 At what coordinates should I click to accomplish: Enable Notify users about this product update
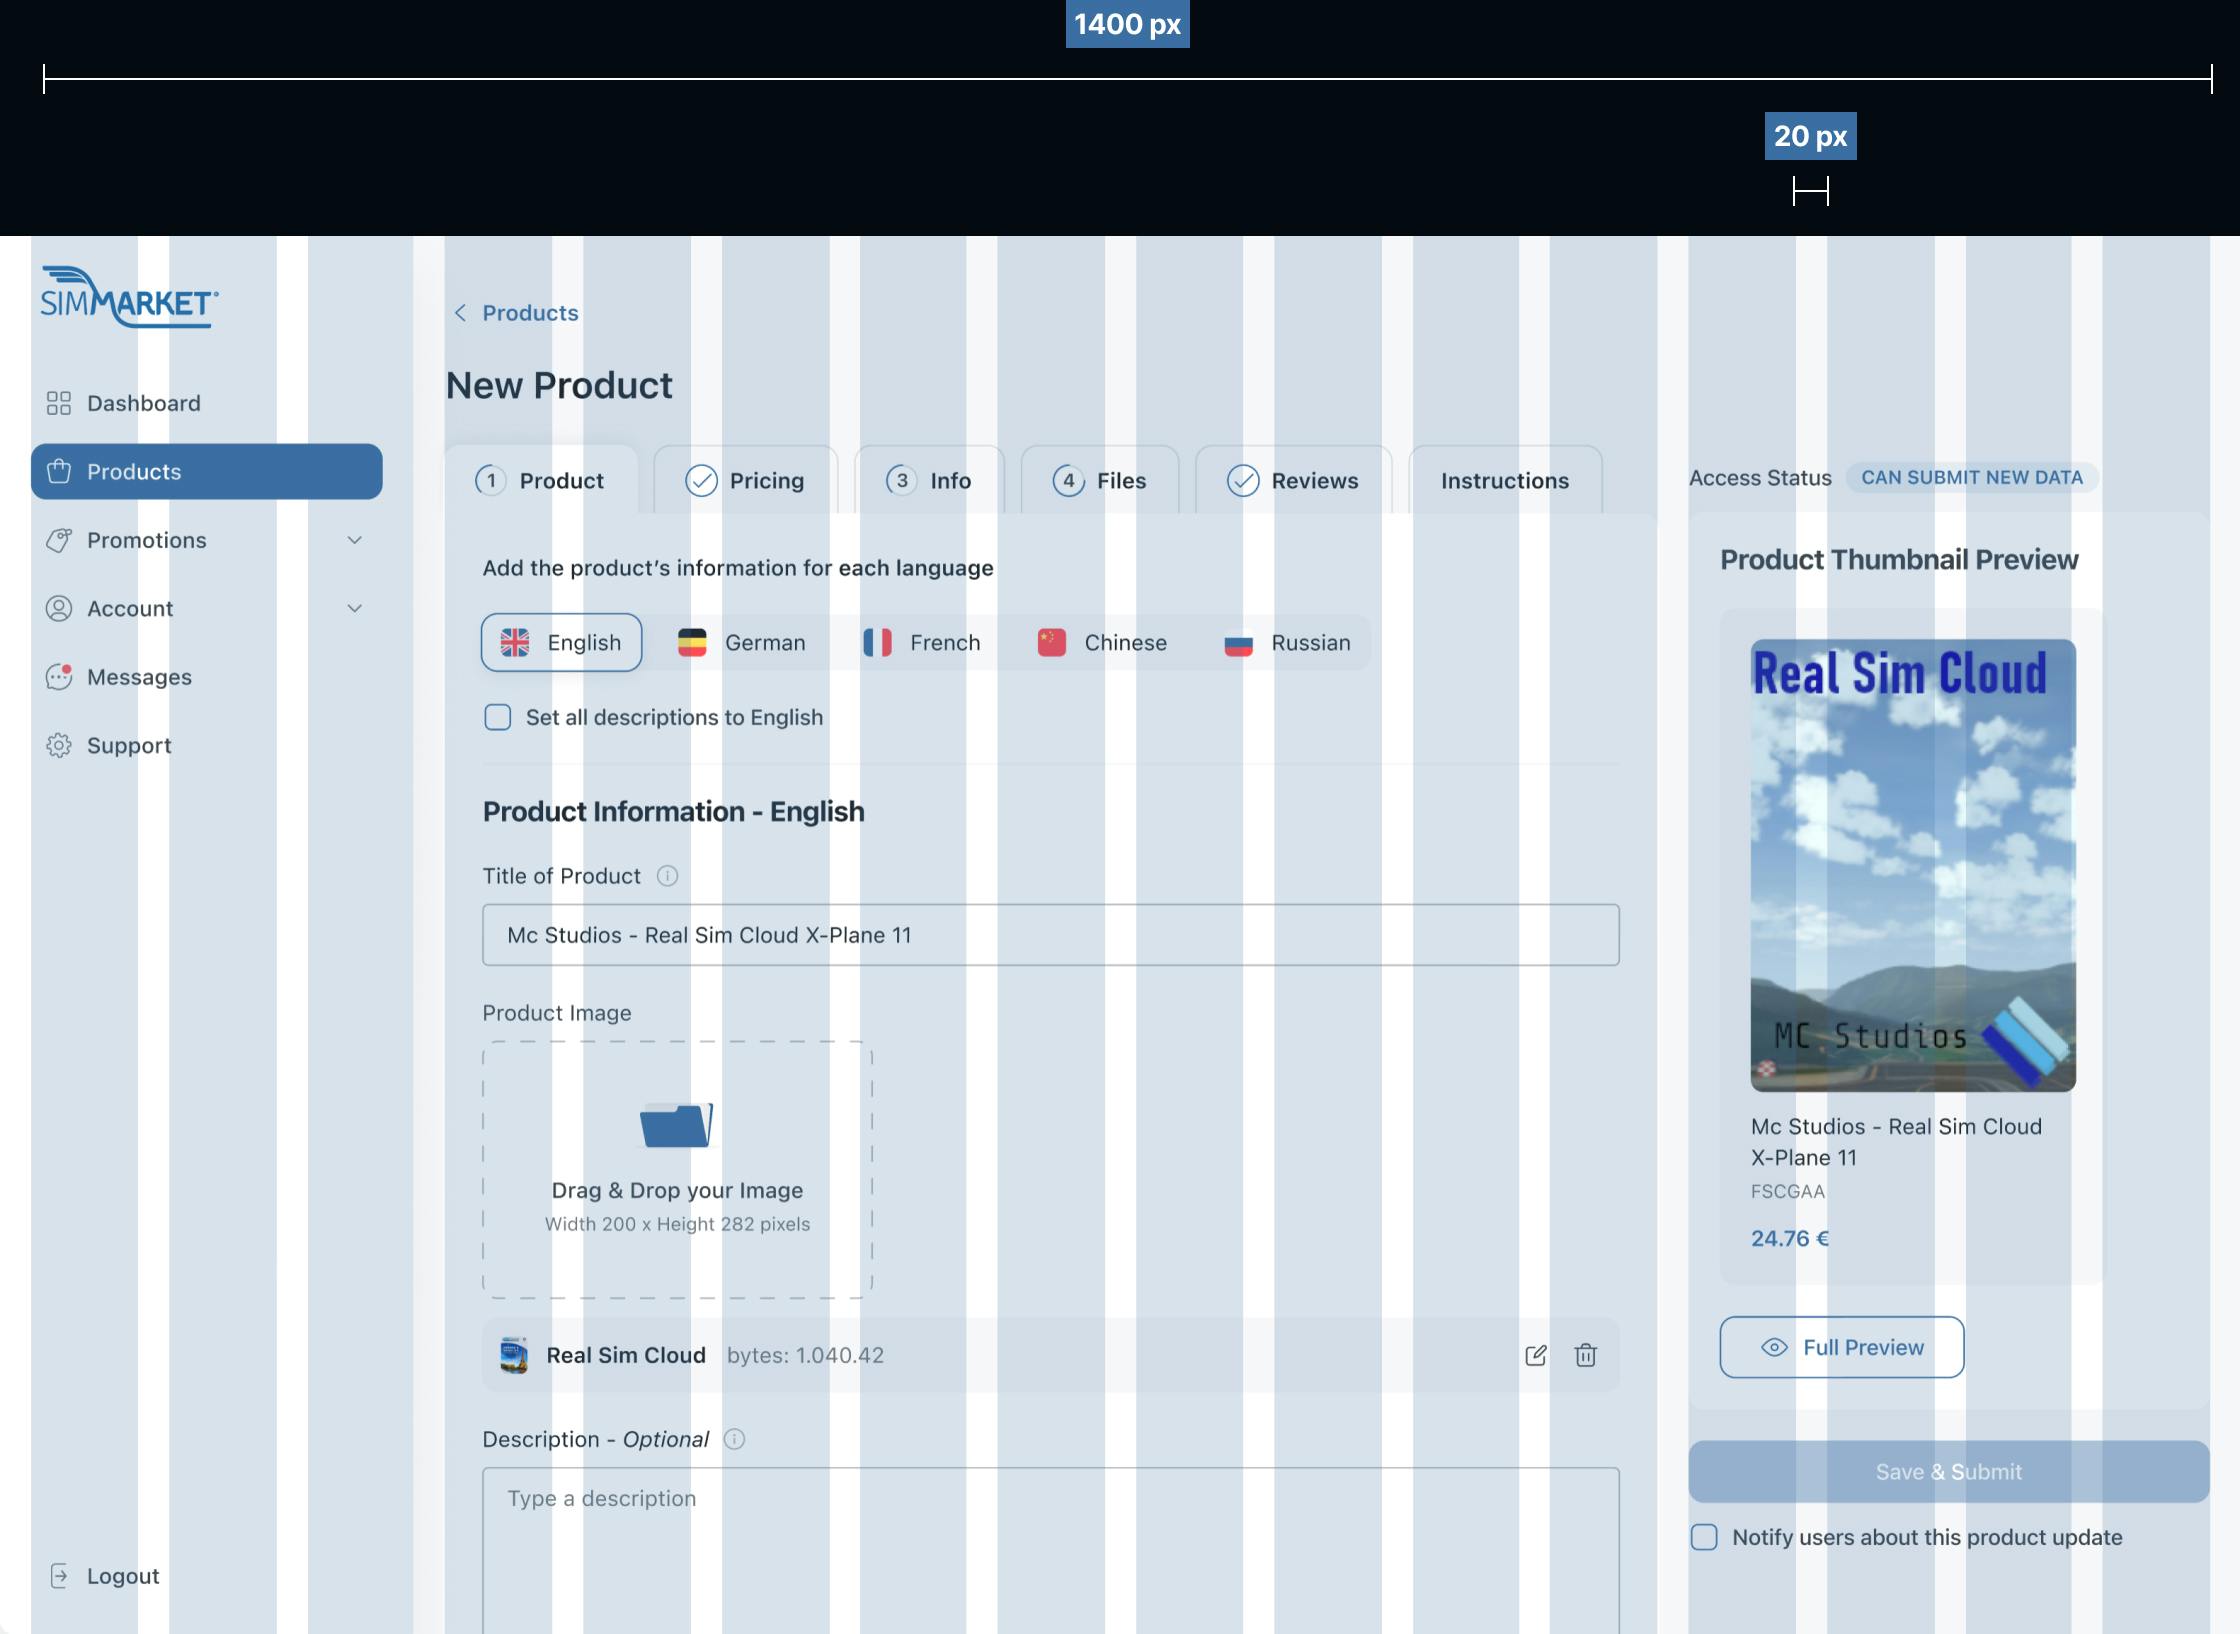(x=1704, y=1537)
